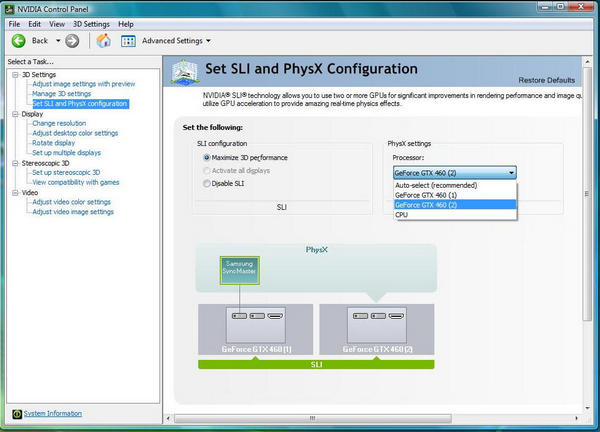Click the horizontal scrollbar thumb

click(x=313, y=418)
